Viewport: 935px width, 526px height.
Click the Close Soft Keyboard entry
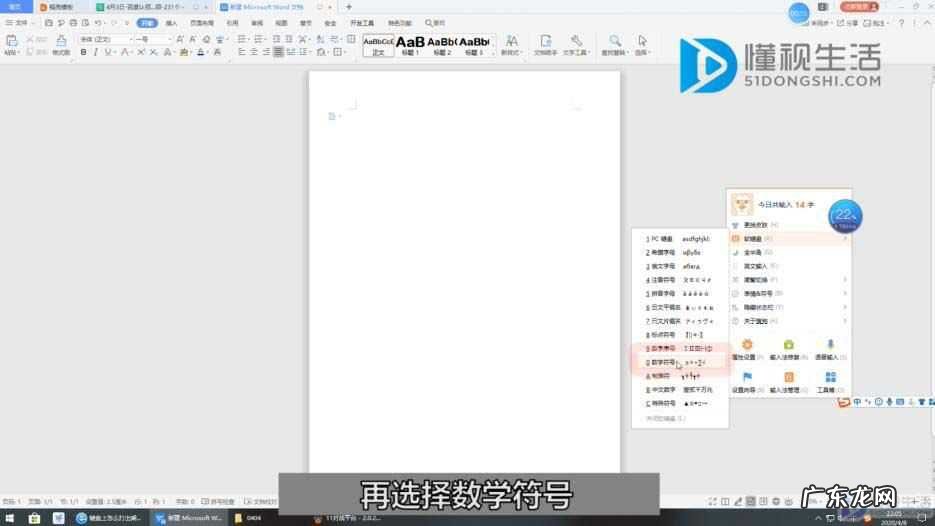pyautogui.click(x=666, y=419)
